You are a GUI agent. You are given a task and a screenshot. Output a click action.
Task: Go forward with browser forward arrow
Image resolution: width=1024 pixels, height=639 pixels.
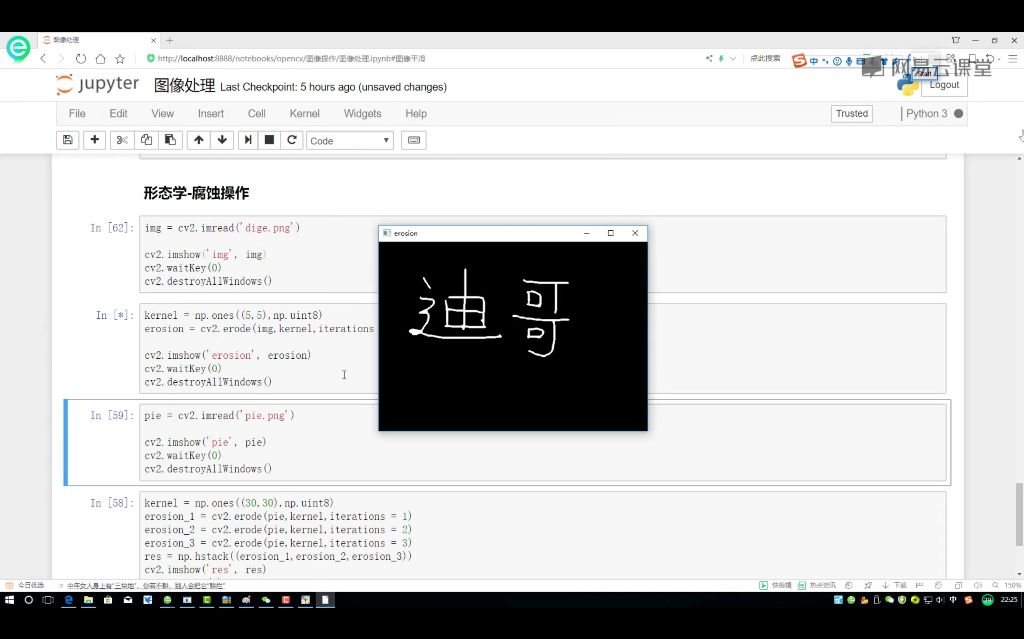point(62,59)
